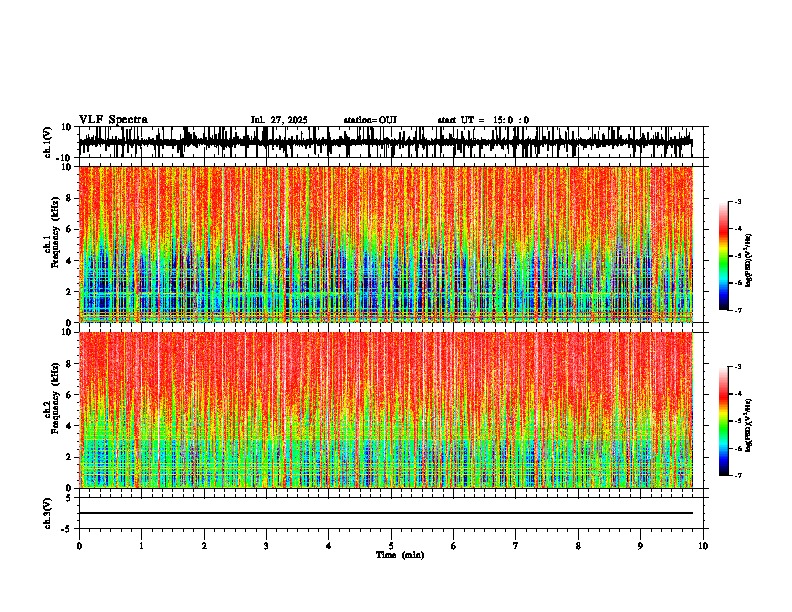Click time axis tick label "8"
This screenshot has height=612, width=792.
tap(578, 546)
